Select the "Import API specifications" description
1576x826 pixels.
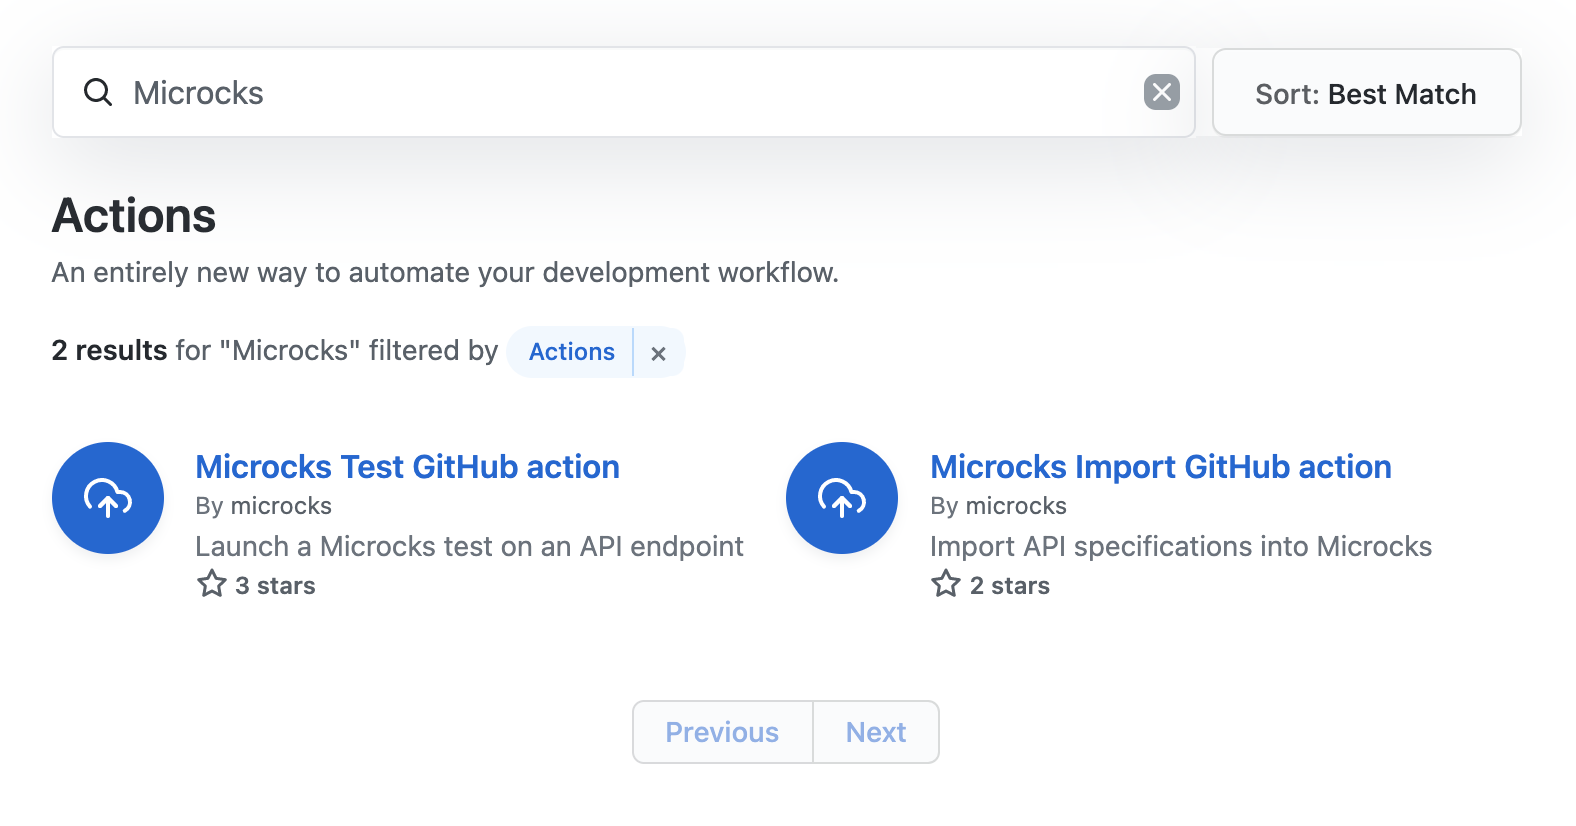pos(1180,546)
